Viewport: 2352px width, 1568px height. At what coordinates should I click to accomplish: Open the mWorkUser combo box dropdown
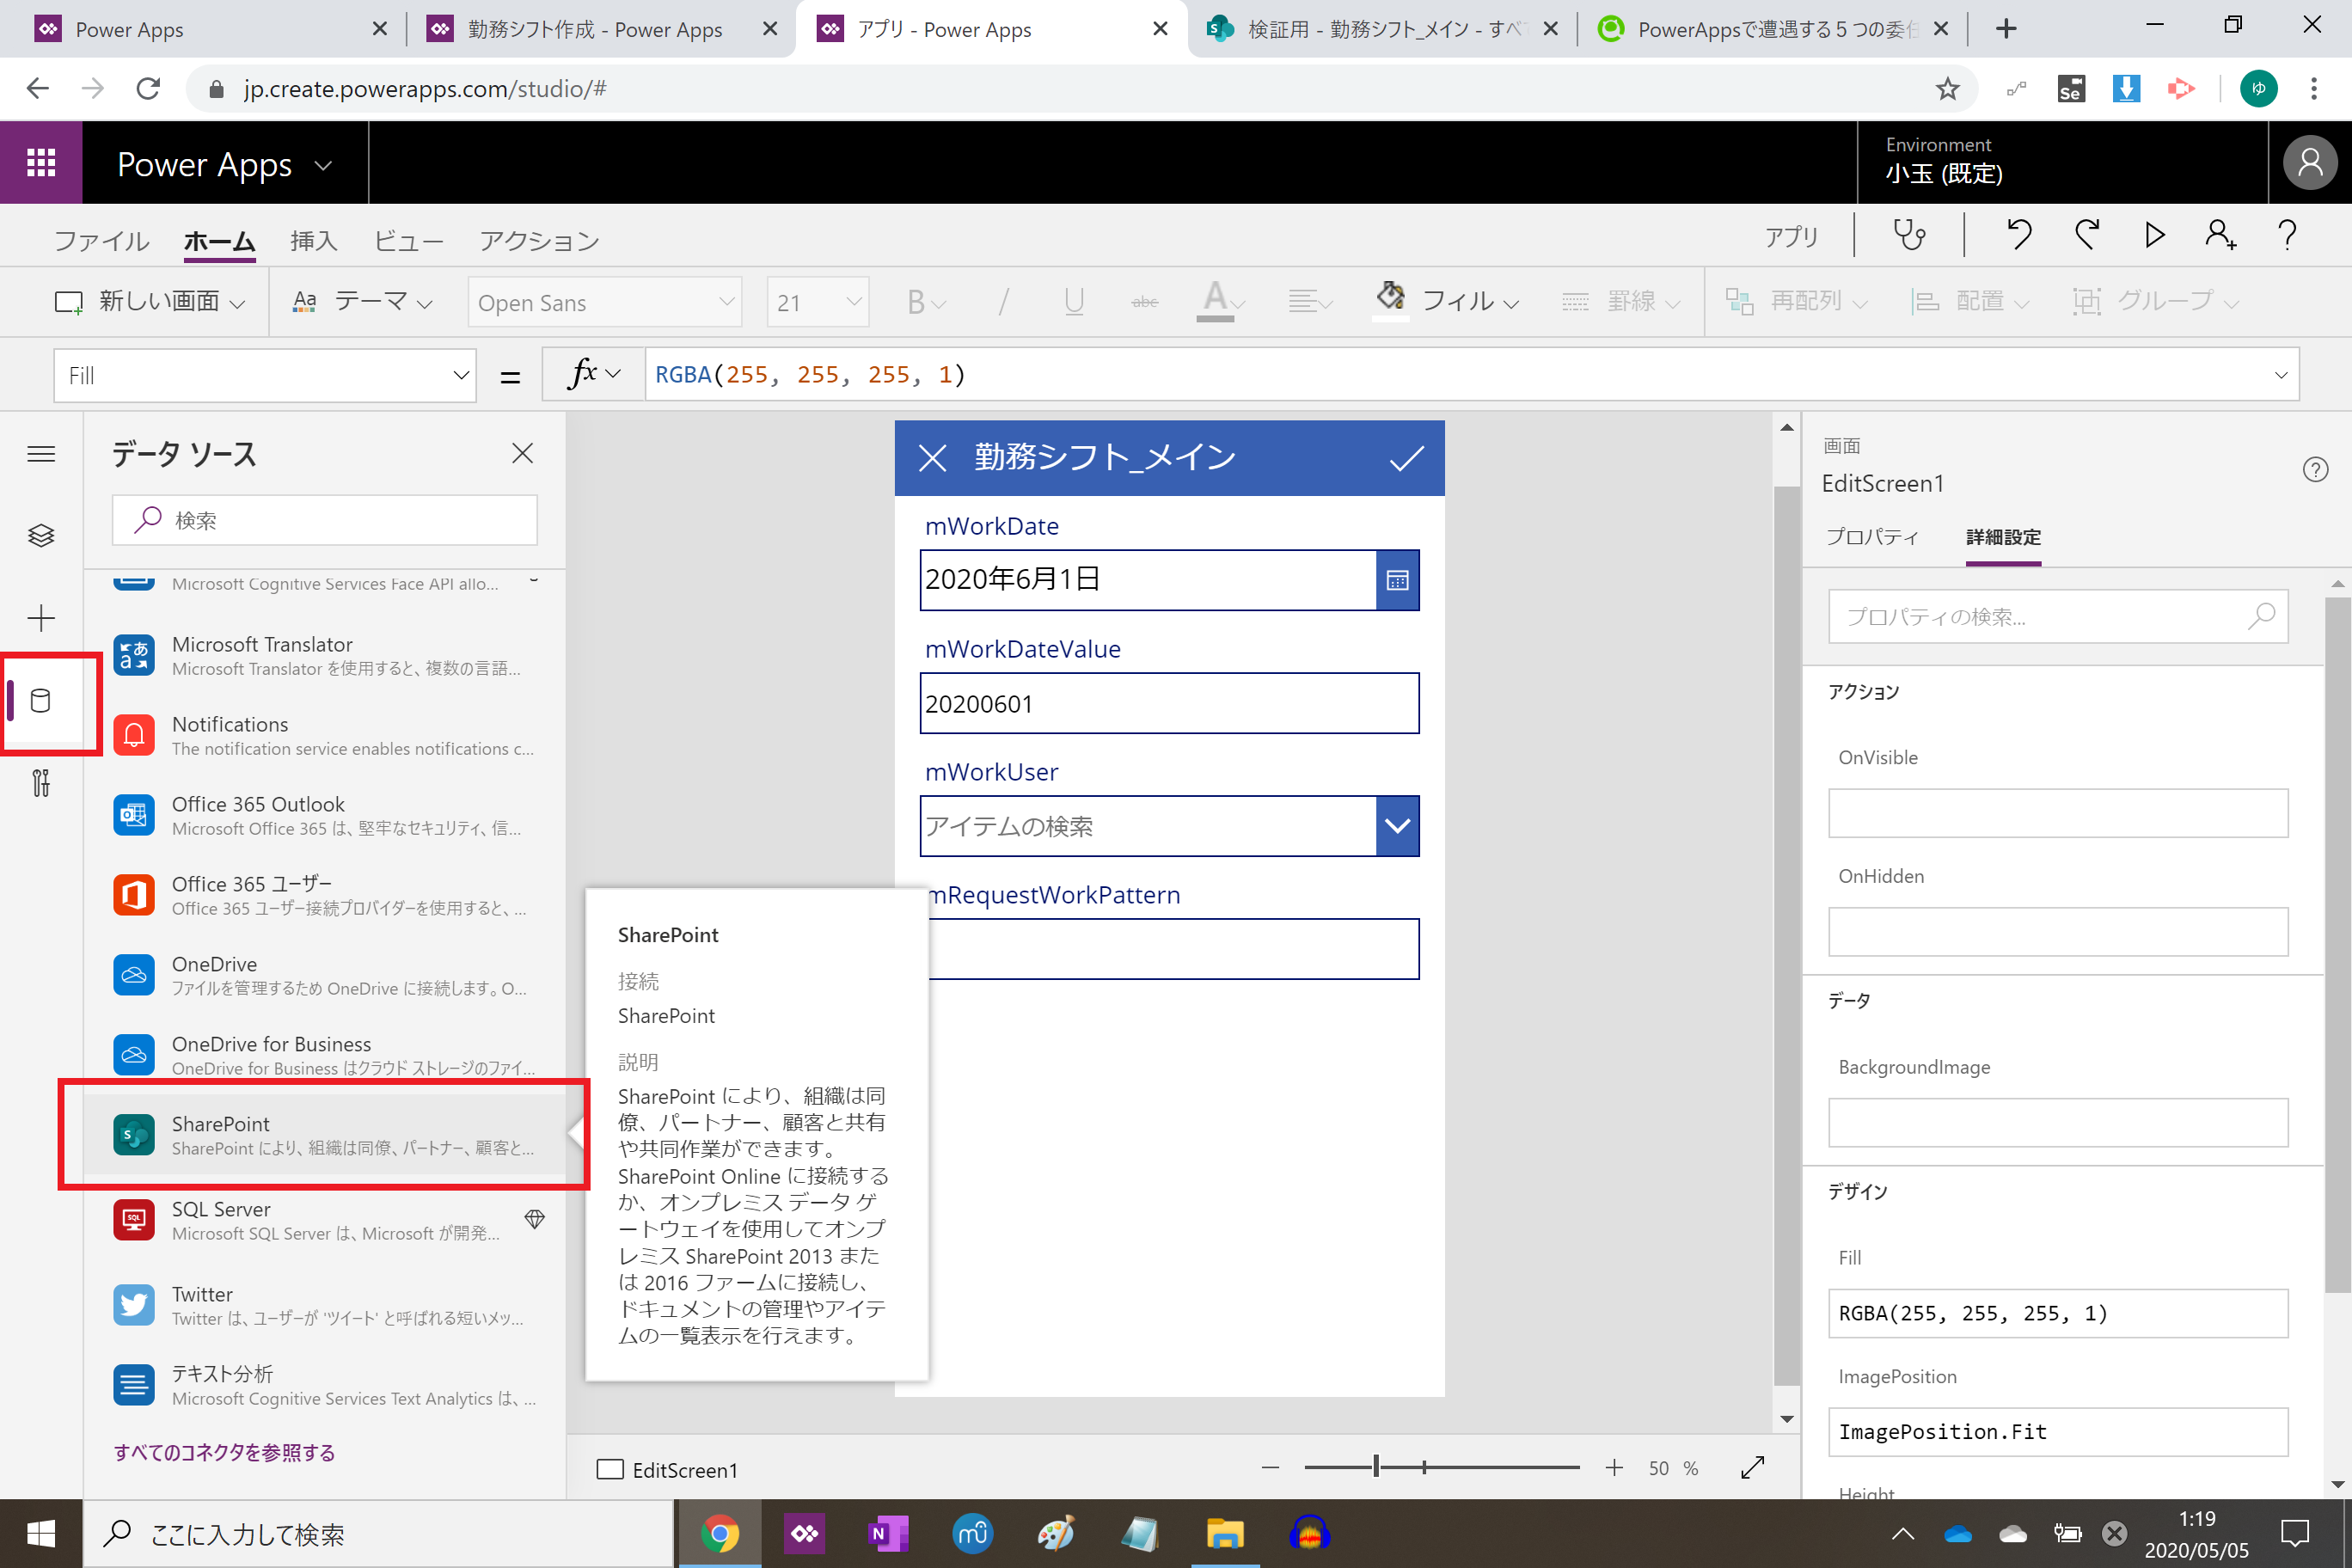[1397, 826]
